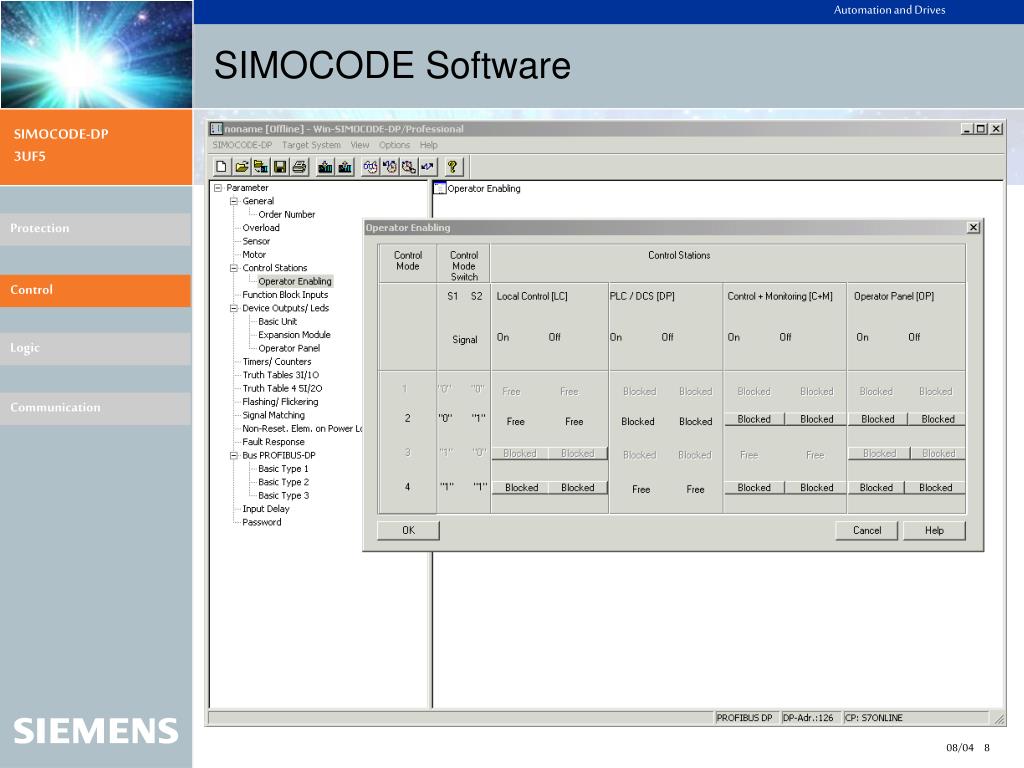Image resolution: width=1024 pixels, height=768 pixels.
Task: Switch to the Logic slide tab
Action: (x=95, y=348)
